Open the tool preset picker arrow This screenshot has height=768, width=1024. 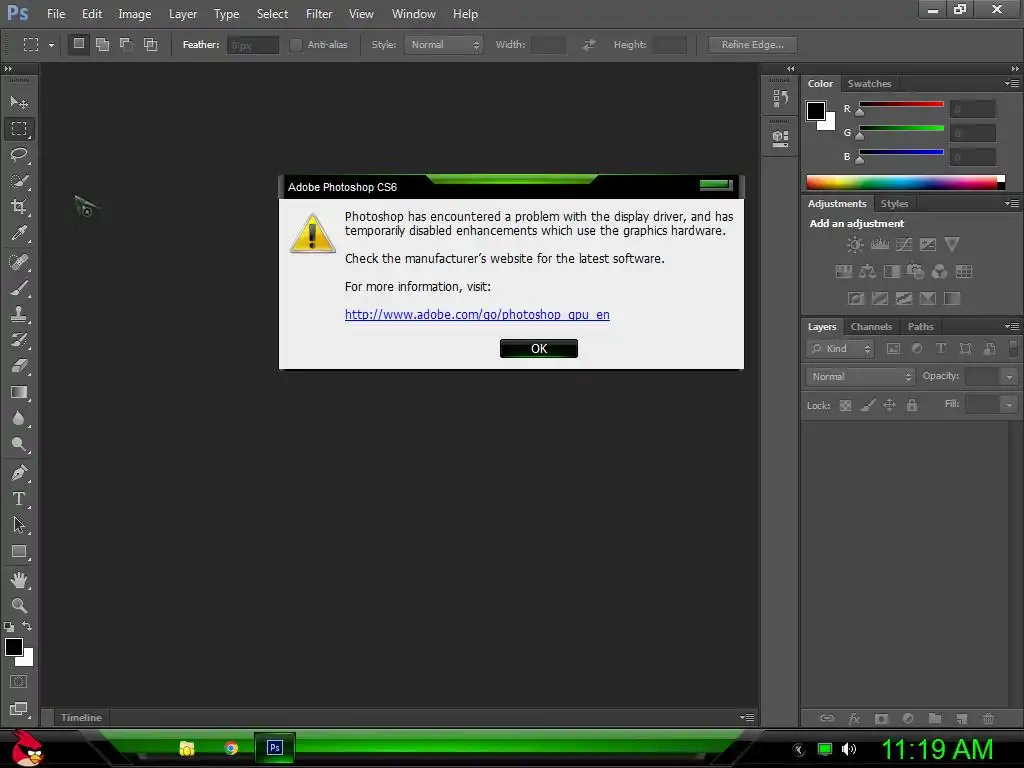51,45
